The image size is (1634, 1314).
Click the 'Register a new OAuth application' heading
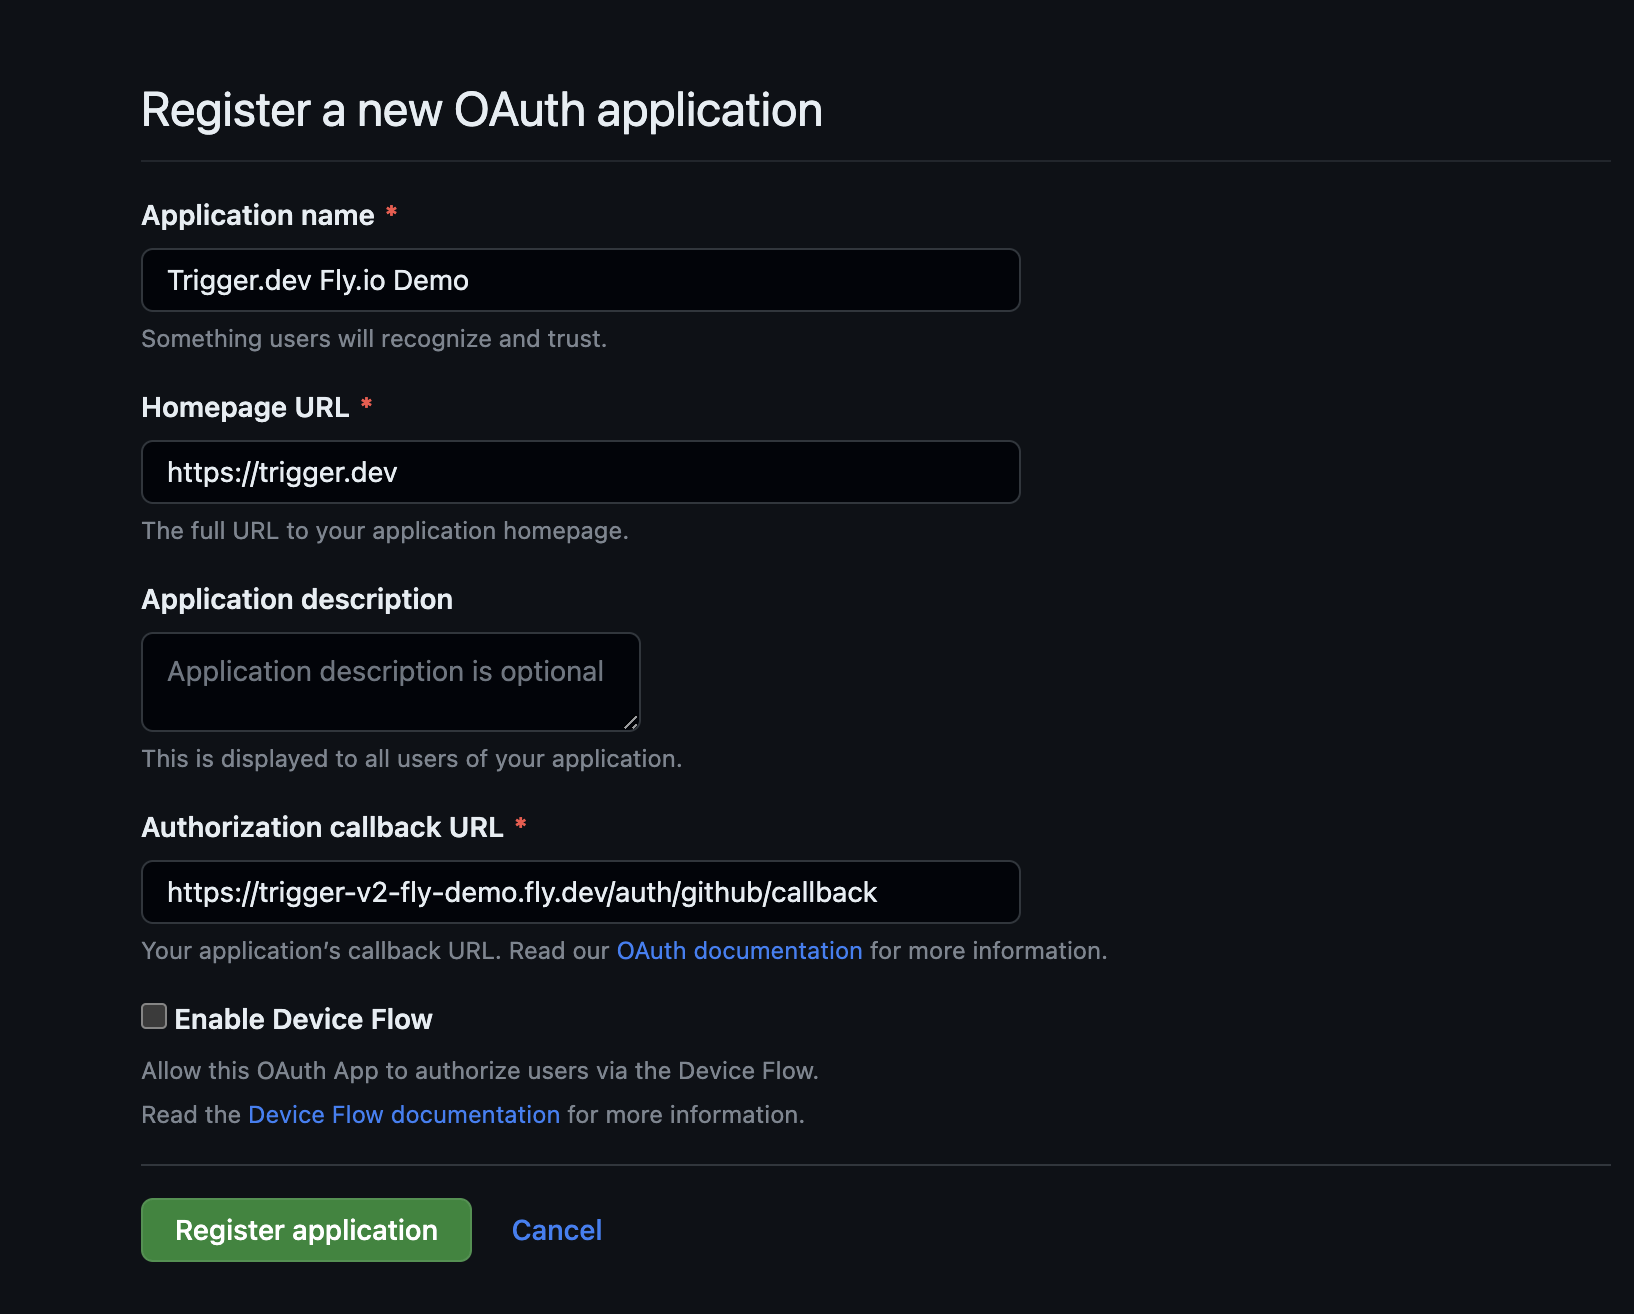pos(482,110)
